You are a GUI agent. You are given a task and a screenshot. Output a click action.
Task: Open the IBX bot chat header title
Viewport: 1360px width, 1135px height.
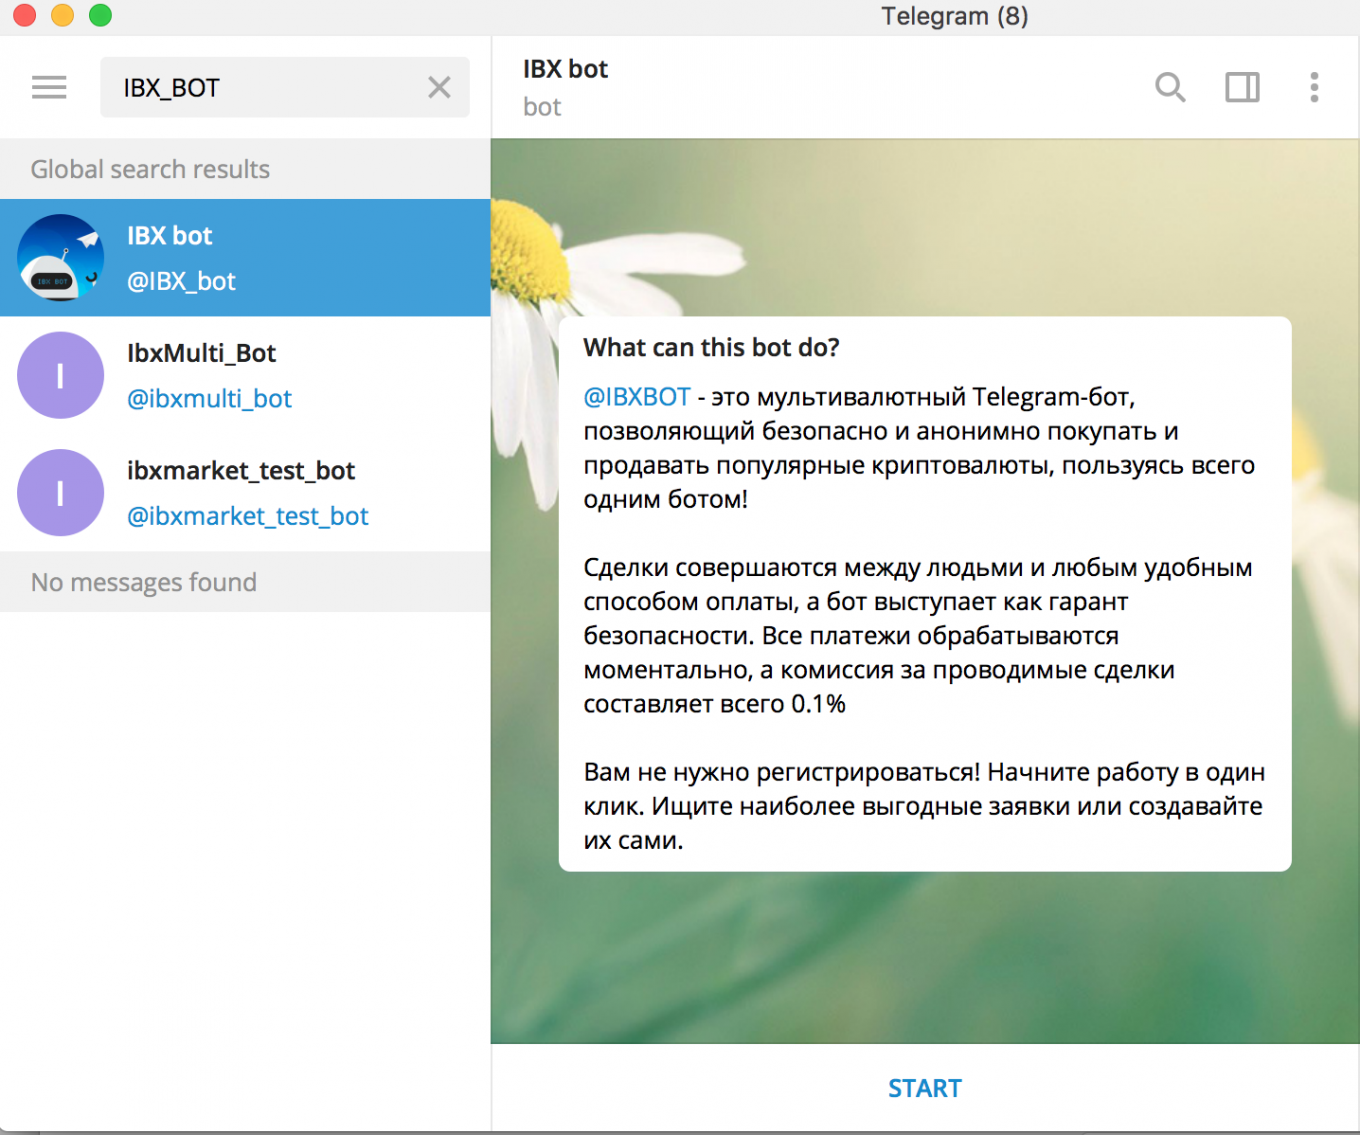pyautogui.click(x=565, y=69)
